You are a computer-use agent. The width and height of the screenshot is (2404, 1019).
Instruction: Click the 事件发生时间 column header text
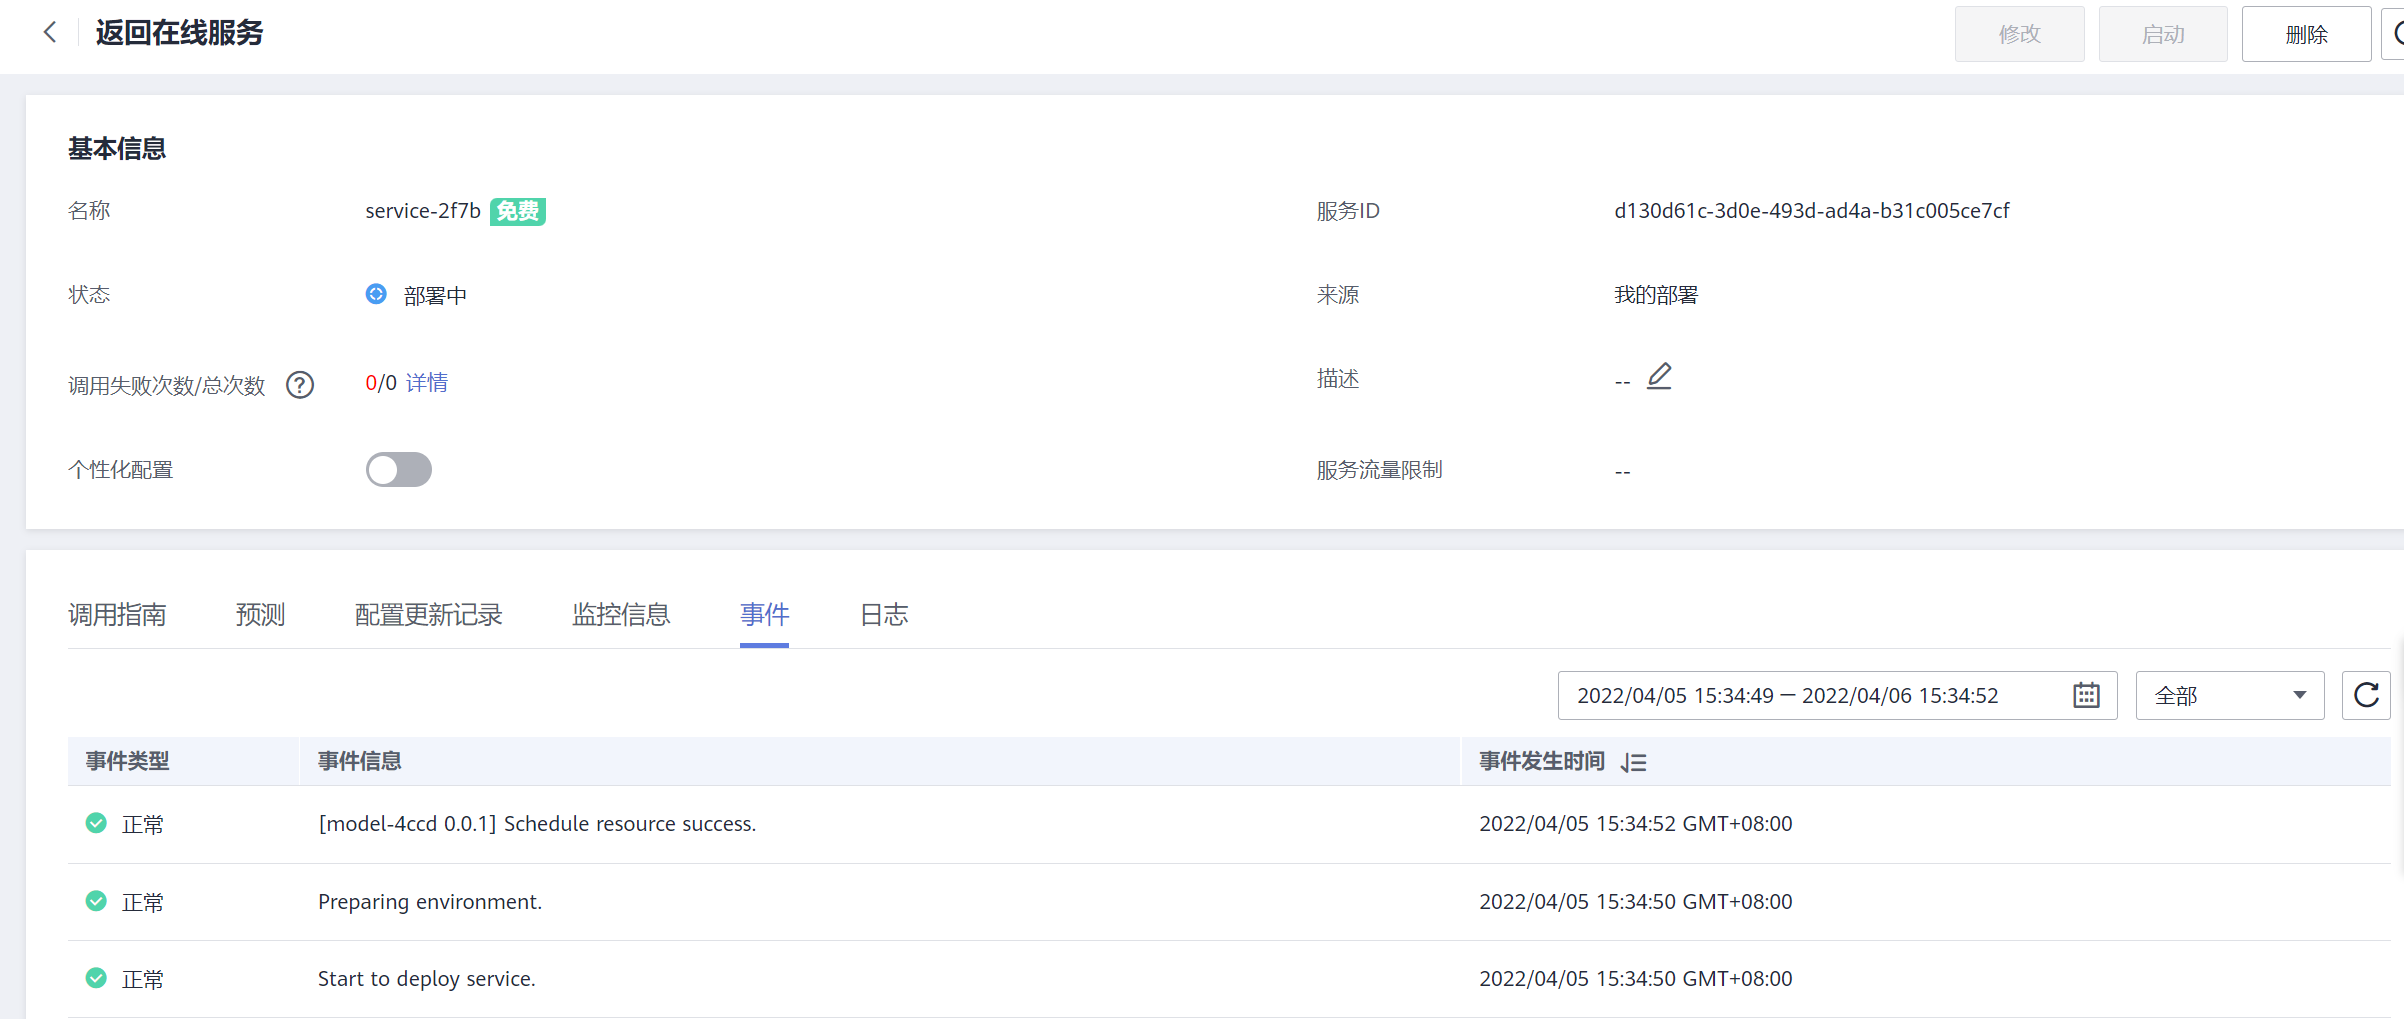click(1541, 761)
